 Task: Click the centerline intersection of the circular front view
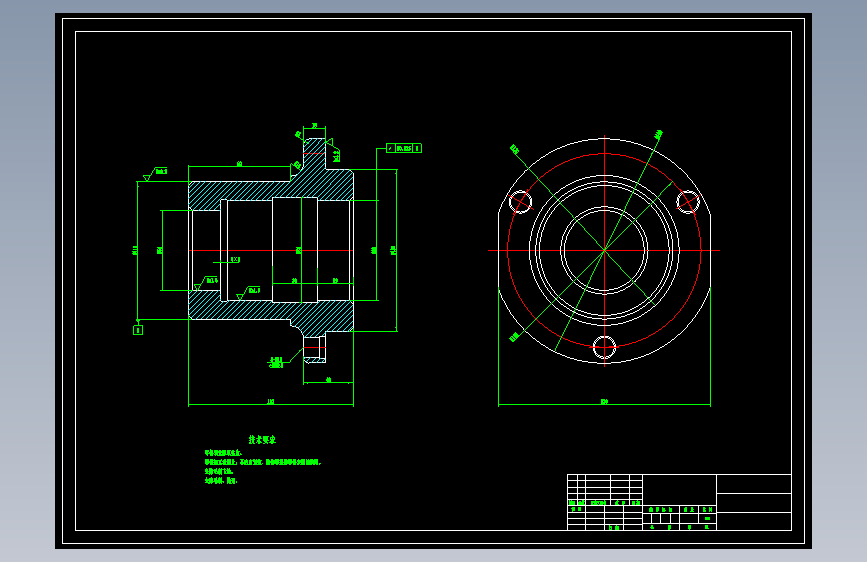(x=604, y=251)
